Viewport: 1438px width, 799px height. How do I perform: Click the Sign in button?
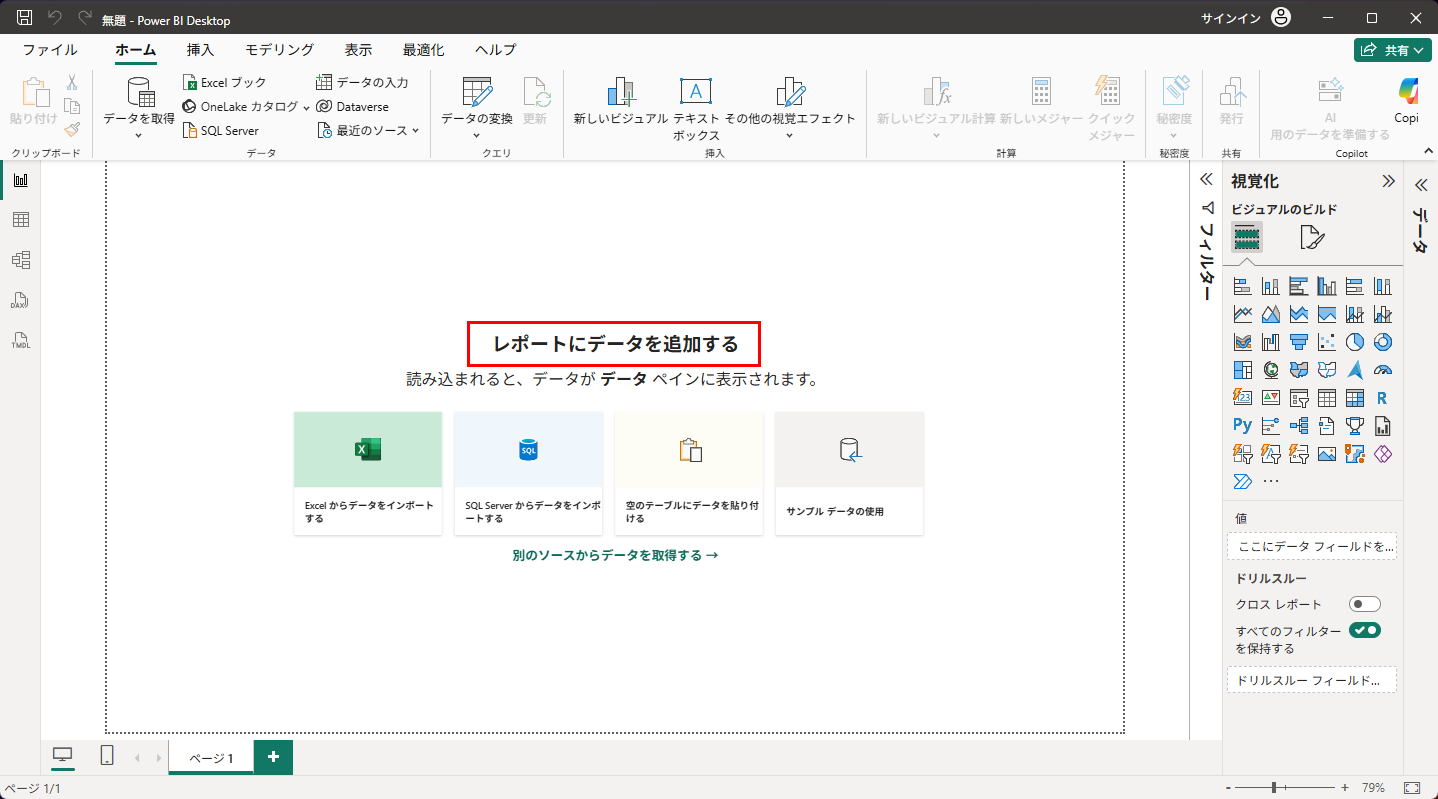1246,18
